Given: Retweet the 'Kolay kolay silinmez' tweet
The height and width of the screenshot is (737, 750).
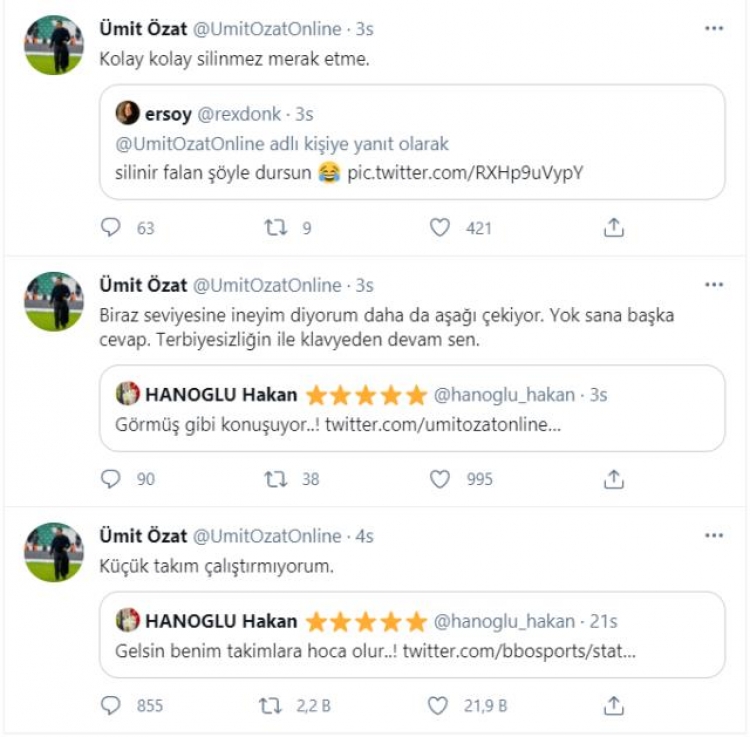Looking at the screenshot, I should pyautogui.click(x=274, y=228).
